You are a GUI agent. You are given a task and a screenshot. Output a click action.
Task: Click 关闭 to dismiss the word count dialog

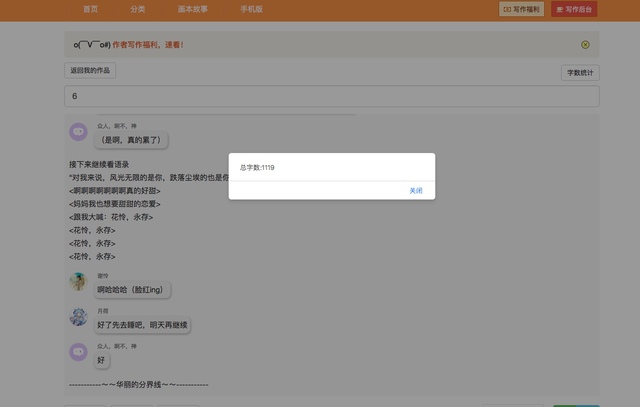[416, 190]
